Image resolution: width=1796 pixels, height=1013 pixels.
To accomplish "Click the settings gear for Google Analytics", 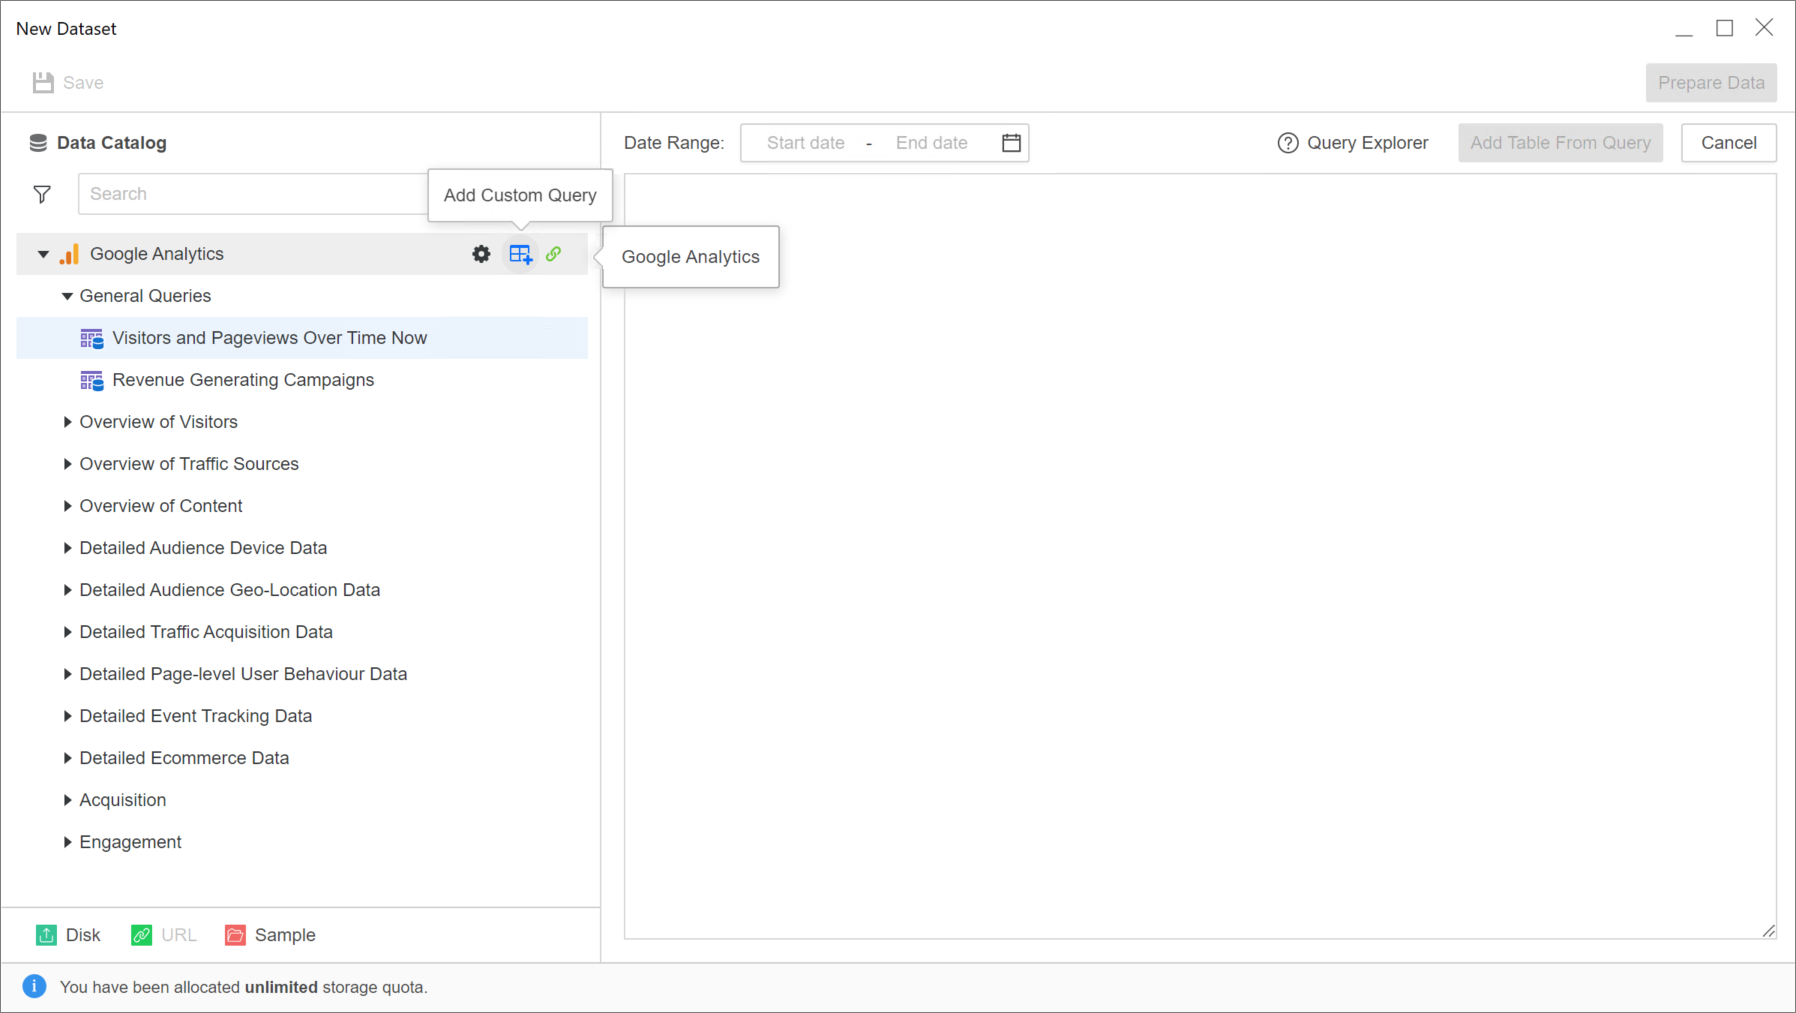I will click(481, 254).
